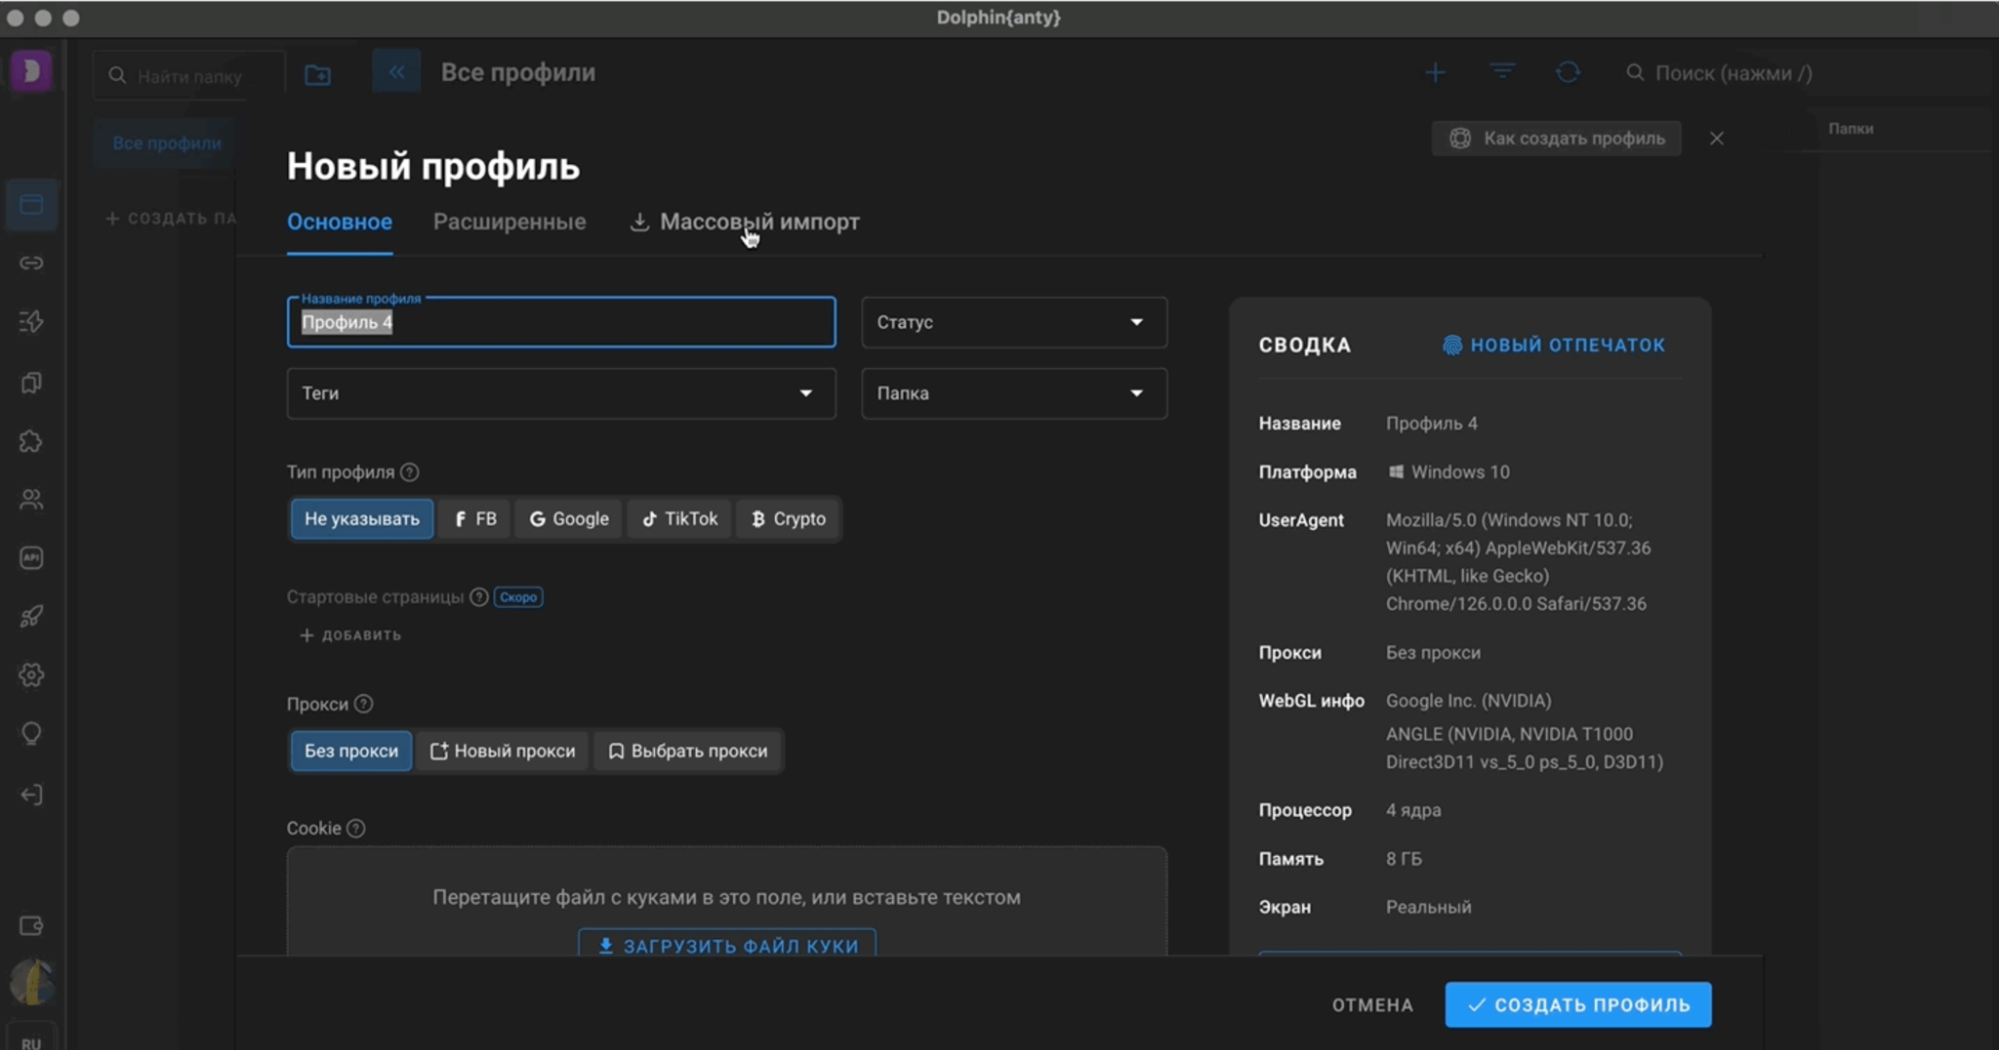Viewport: 1999px width, 1051px height.
Task: Open the automation scripts sidebar icon
Action: (31, 322)
